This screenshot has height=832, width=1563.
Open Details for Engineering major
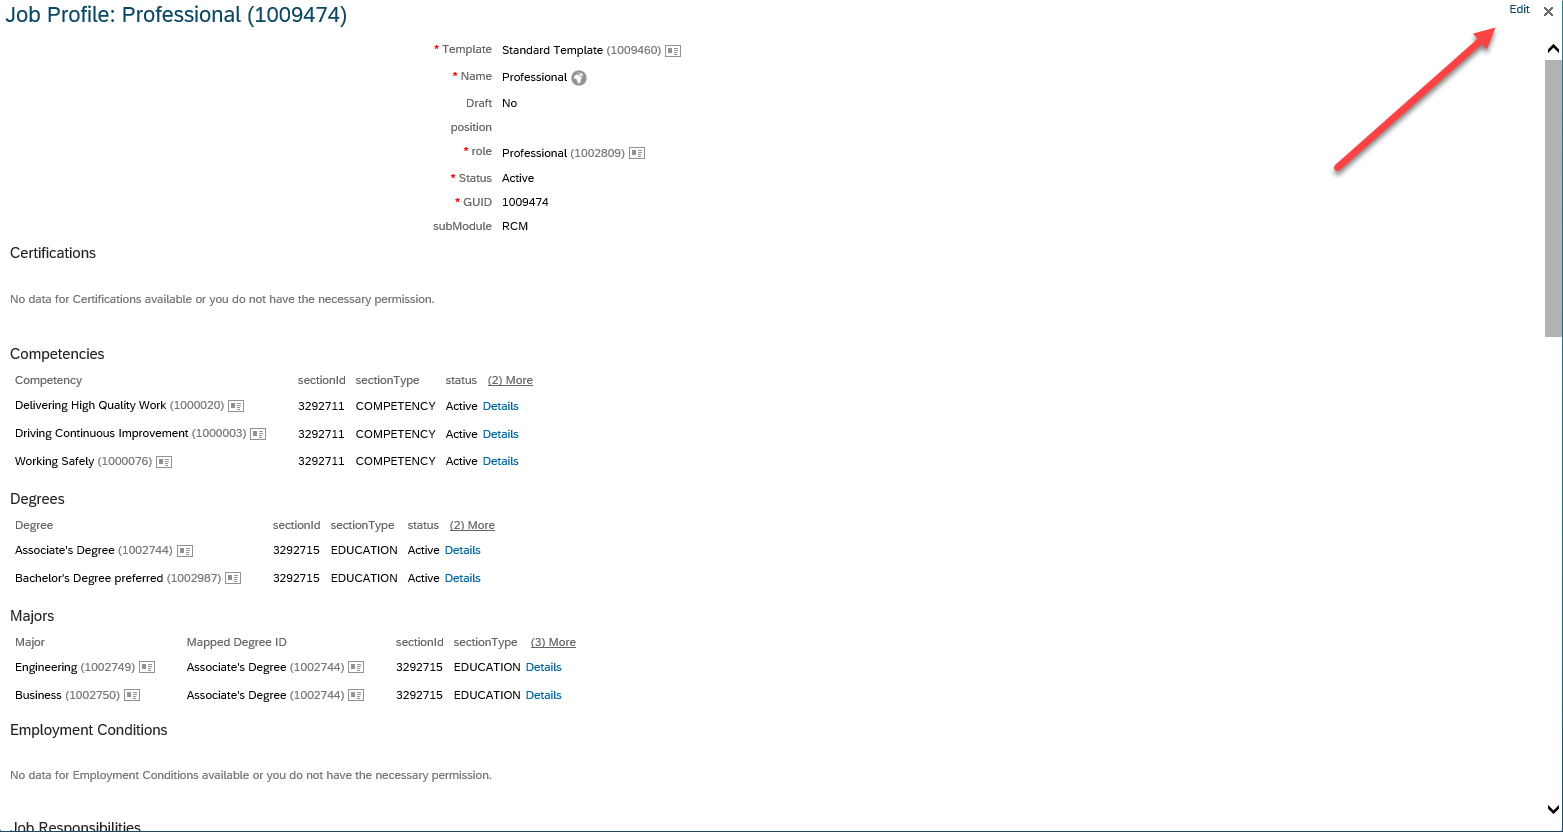(544, 667)
